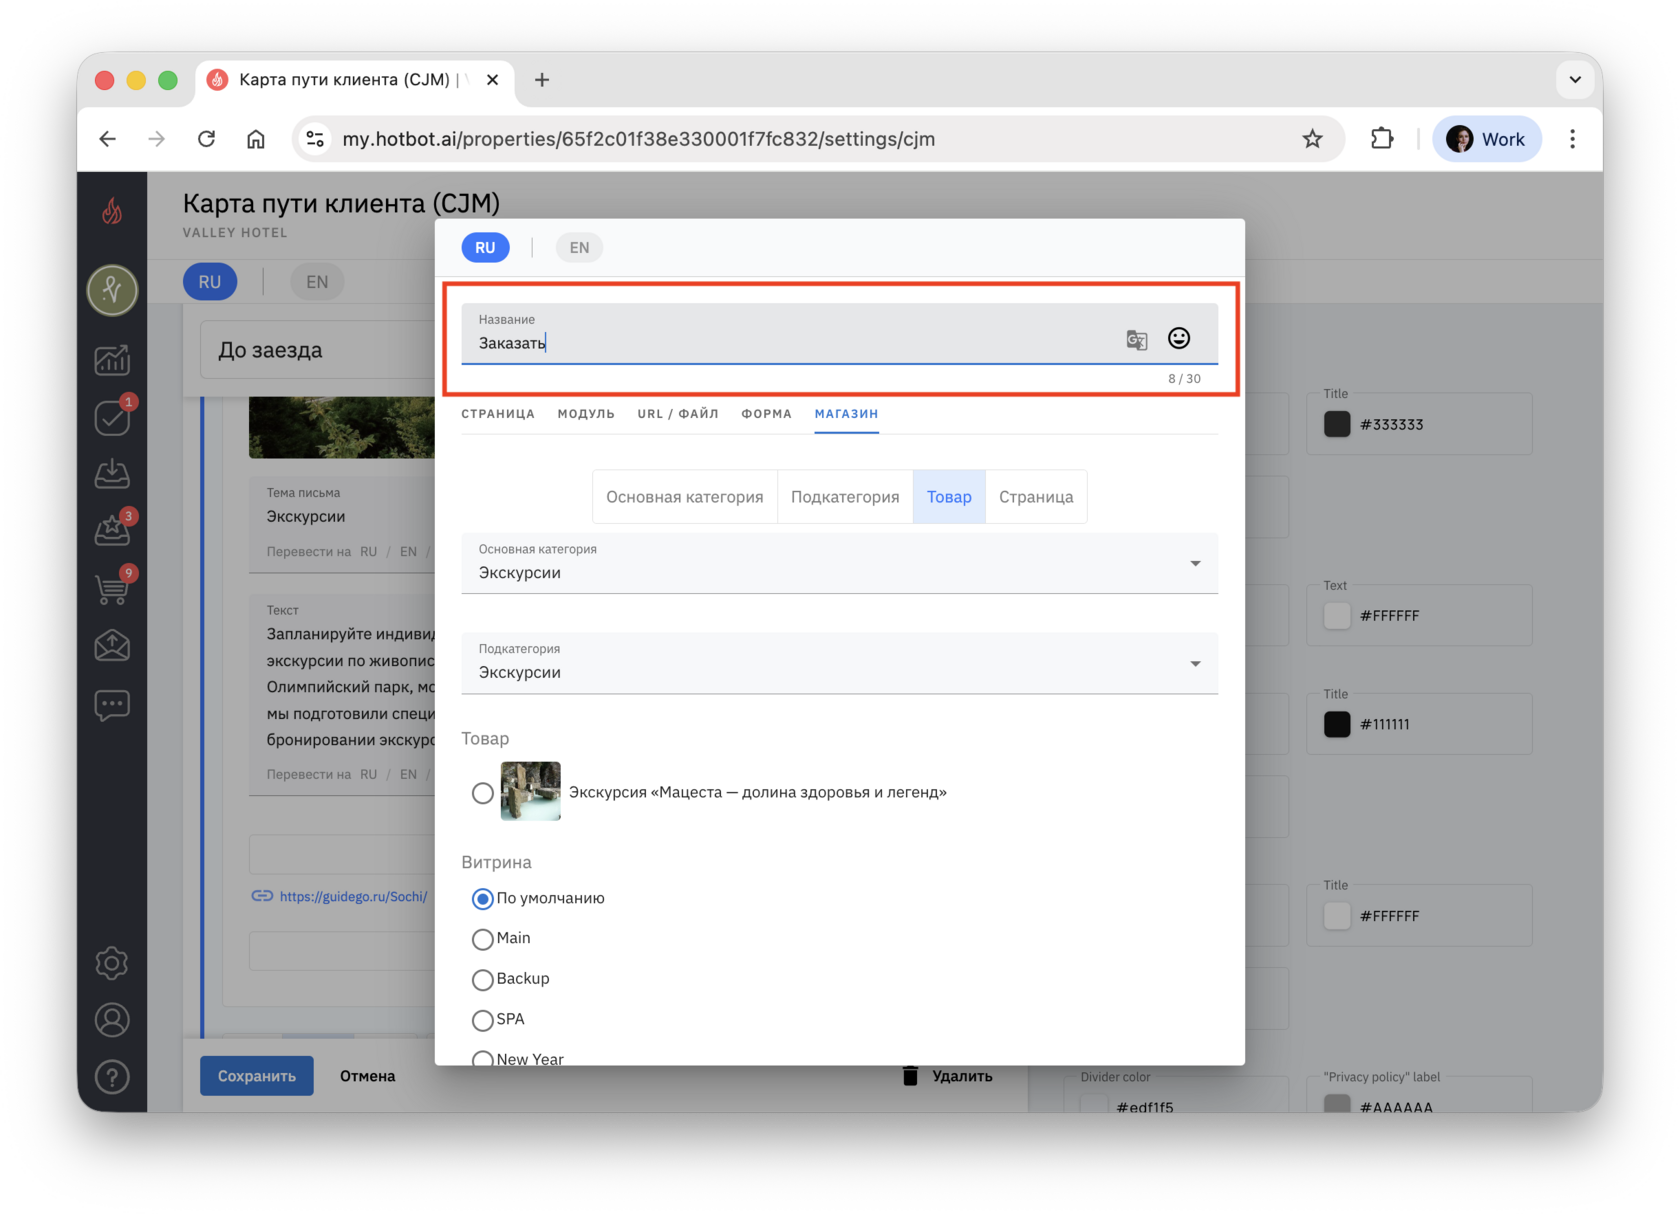Open the emoji picker in the Название field
Screen dimensions: 1680x1214
(x=1179, y=339)
